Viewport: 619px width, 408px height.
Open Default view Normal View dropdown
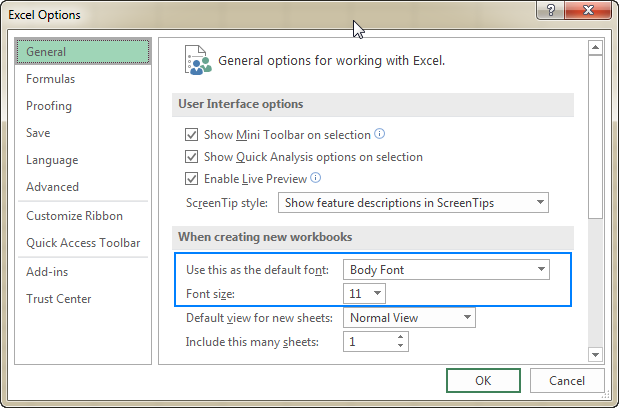(x=409, y=318)
